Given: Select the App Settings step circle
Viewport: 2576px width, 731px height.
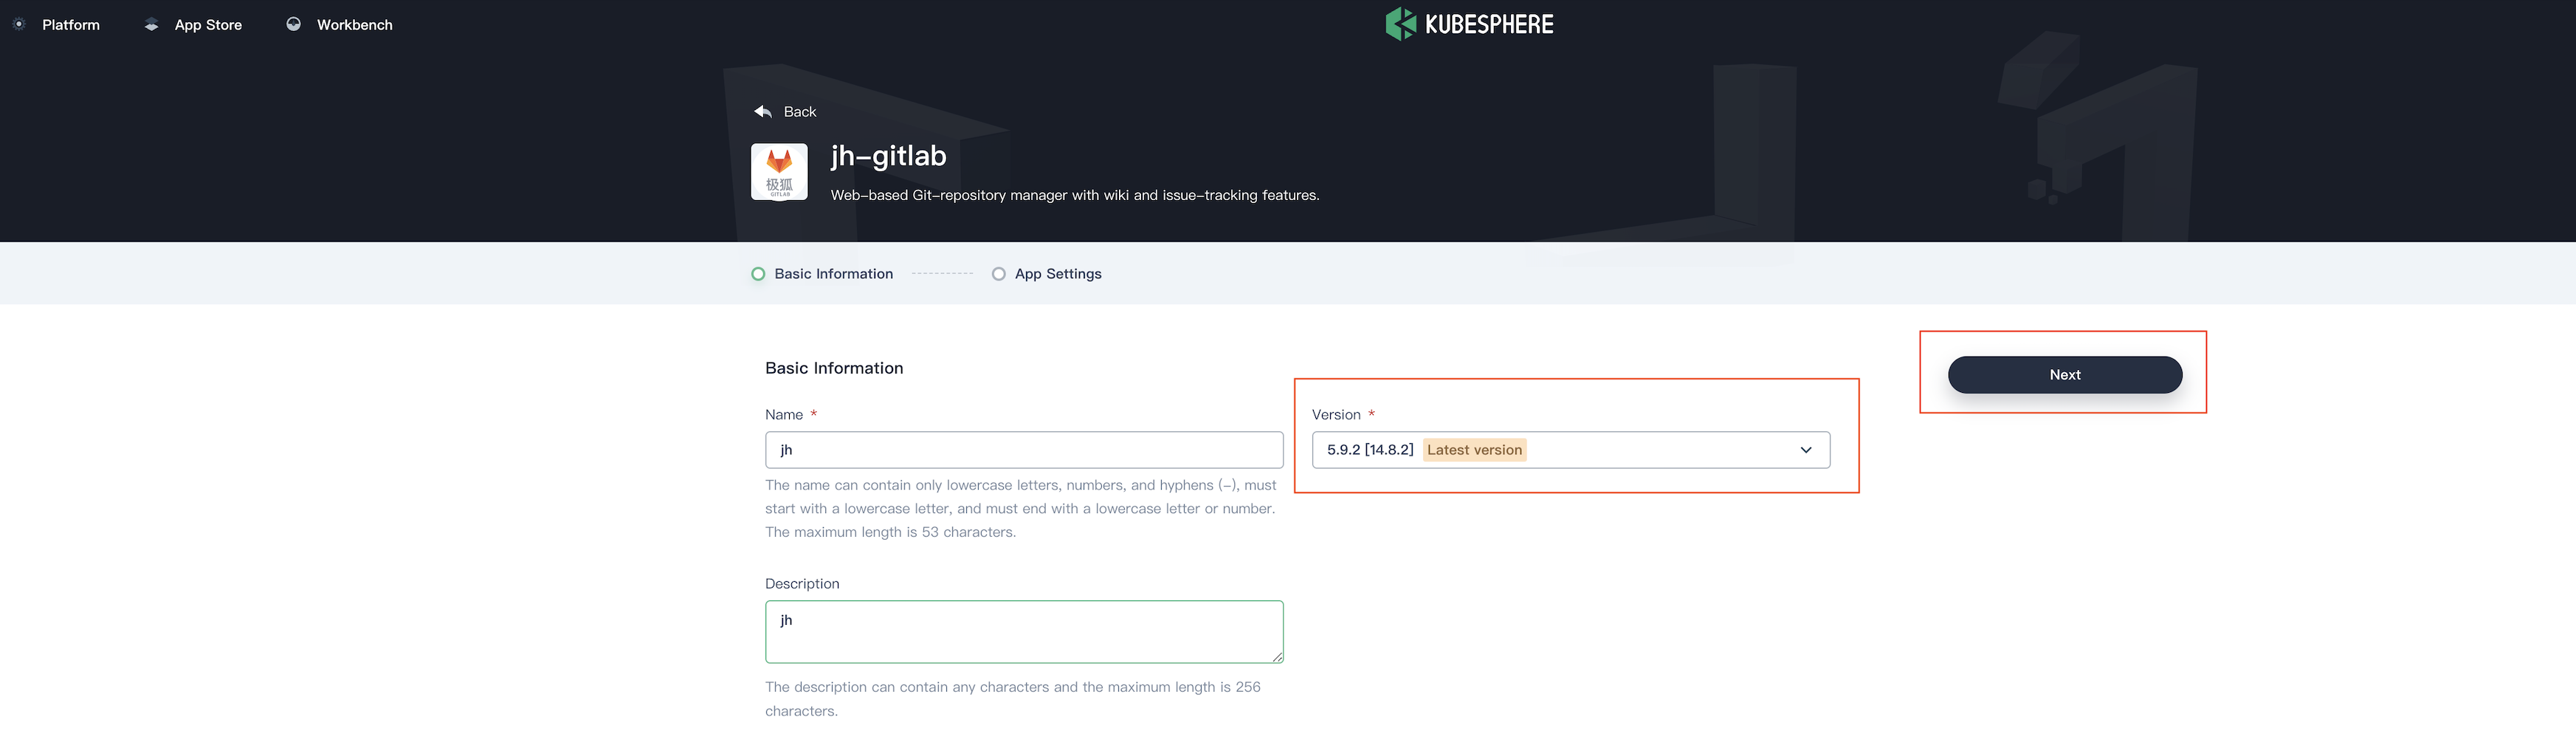Looking at the screenshot, I should tap(998, 274).
